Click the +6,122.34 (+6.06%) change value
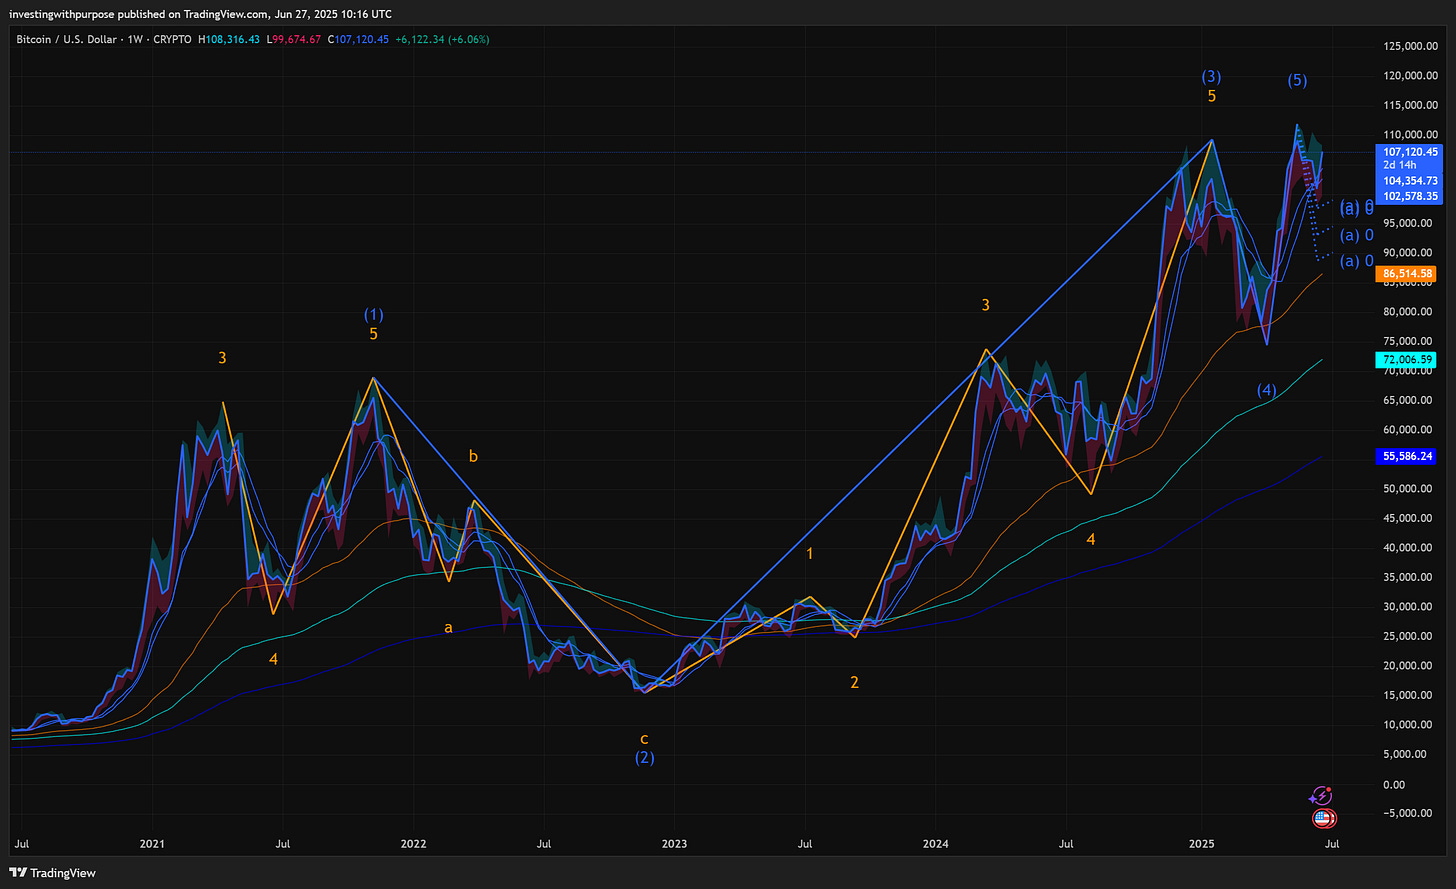Viewport: 1456px width, 889px height. (x=442, y=40)
